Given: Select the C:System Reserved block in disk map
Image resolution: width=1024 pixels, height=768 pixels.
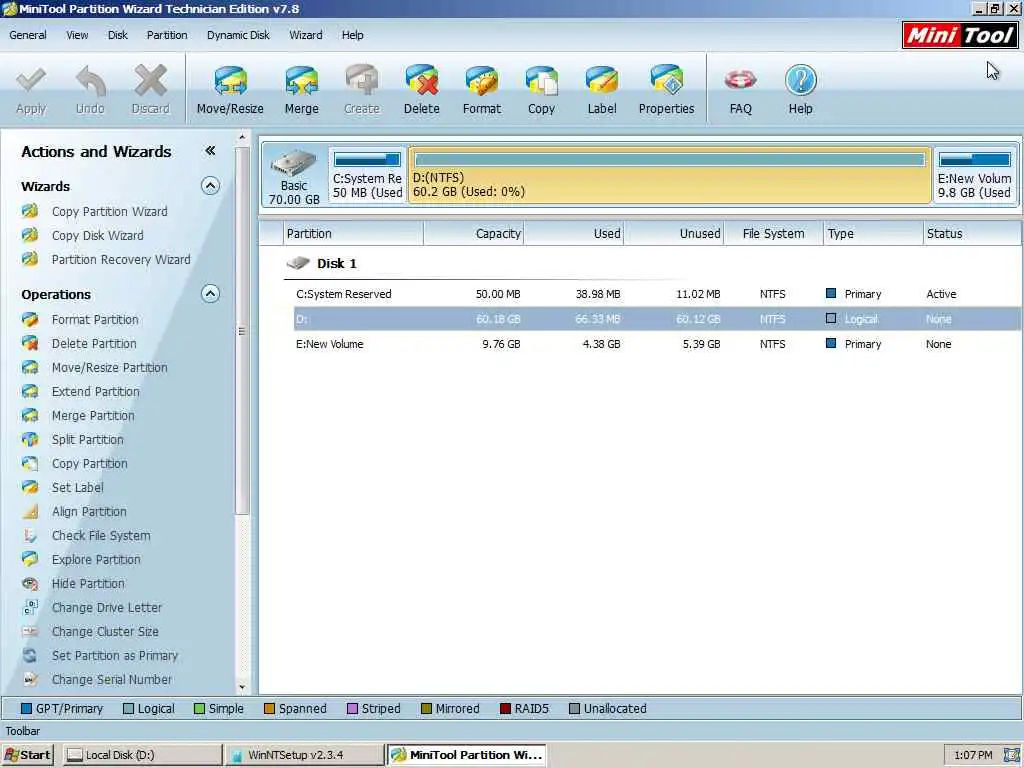Looking at the screenshot, I should click(368, 175).
